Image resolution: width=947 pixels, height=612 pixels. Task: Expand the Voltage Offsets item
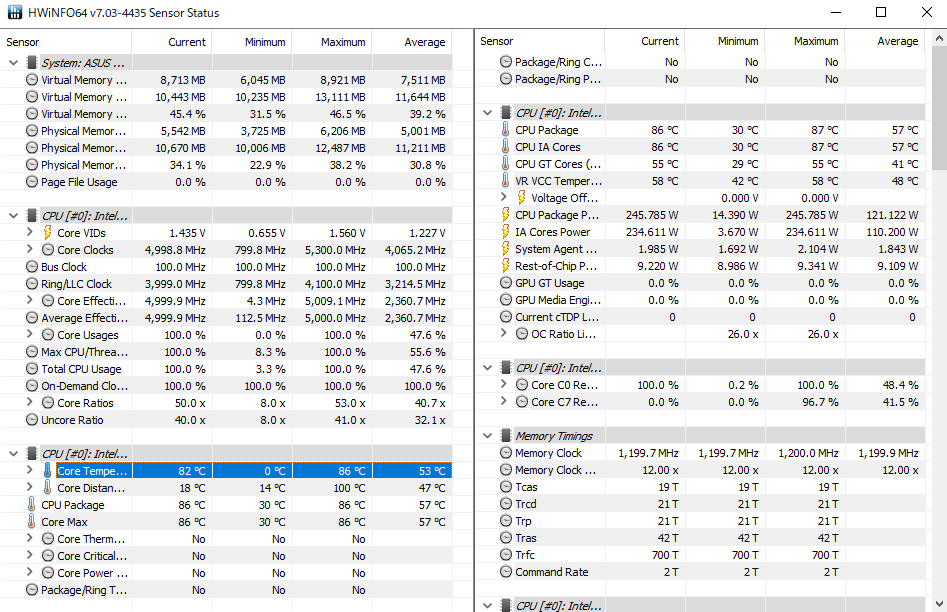tap(504, 197)
